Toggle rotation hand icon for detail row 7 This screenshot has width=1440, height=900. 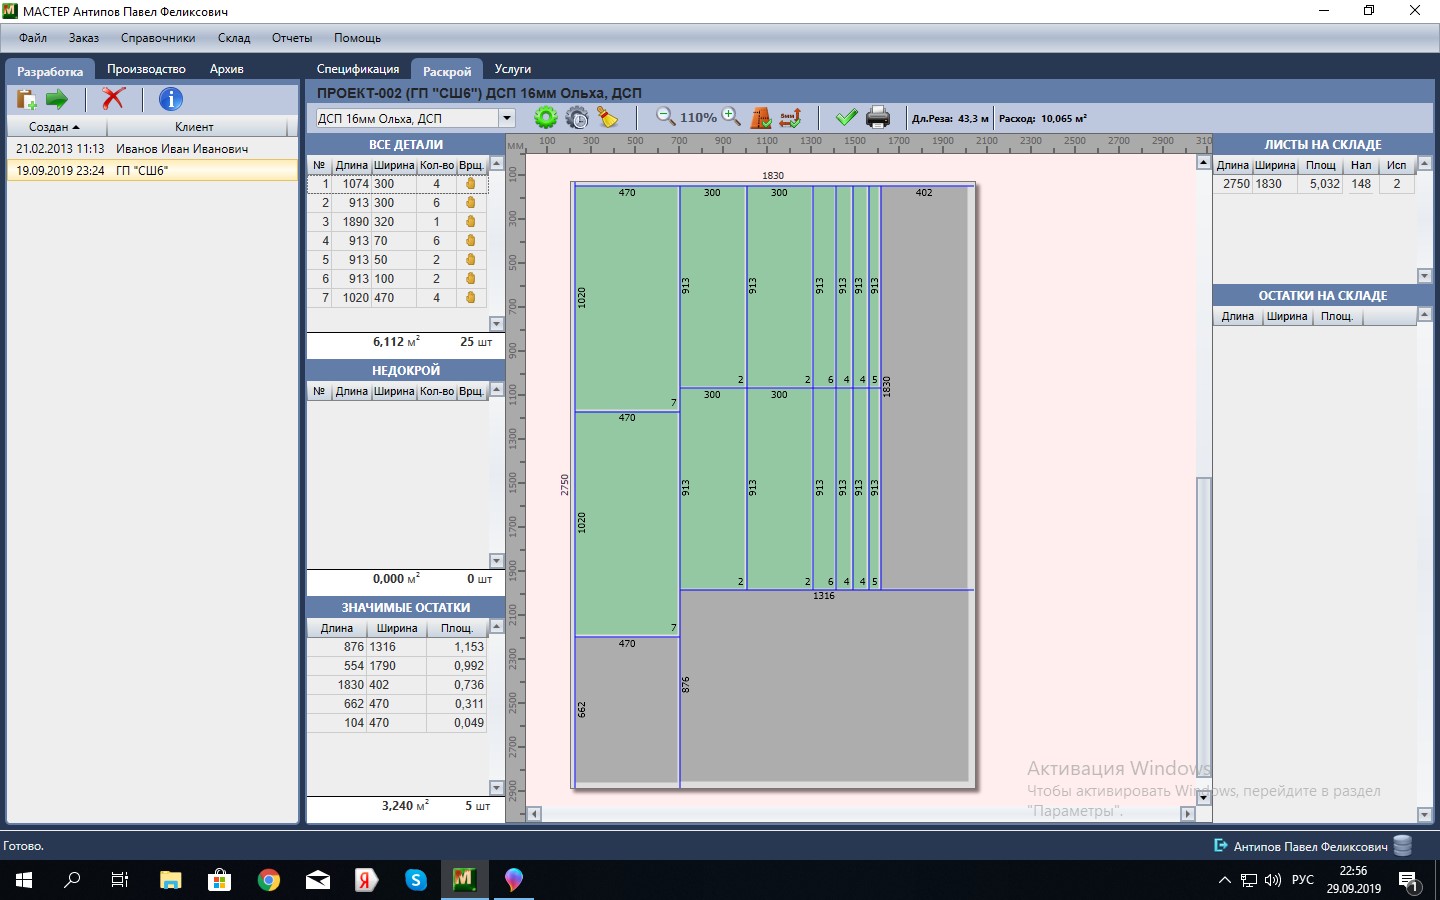[x=470, y=298]
